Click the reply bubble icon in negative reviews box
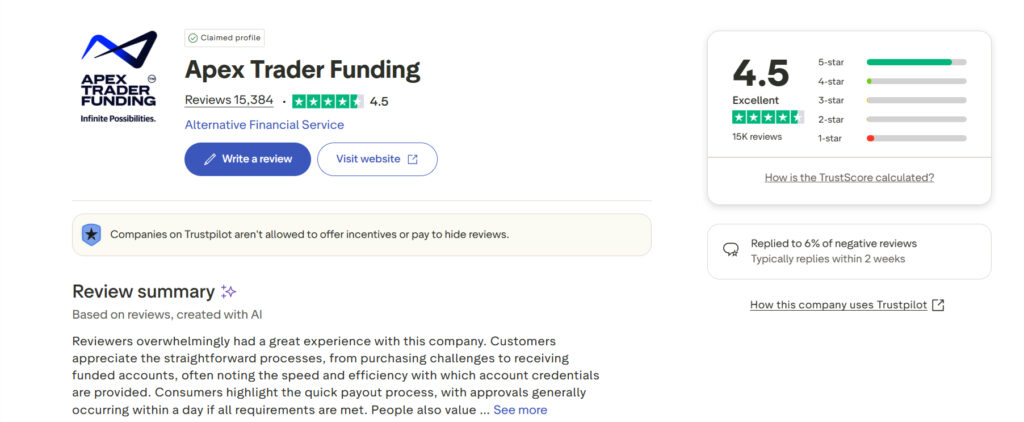Viewport: 1024px width, 422px height. coord(731,250)
